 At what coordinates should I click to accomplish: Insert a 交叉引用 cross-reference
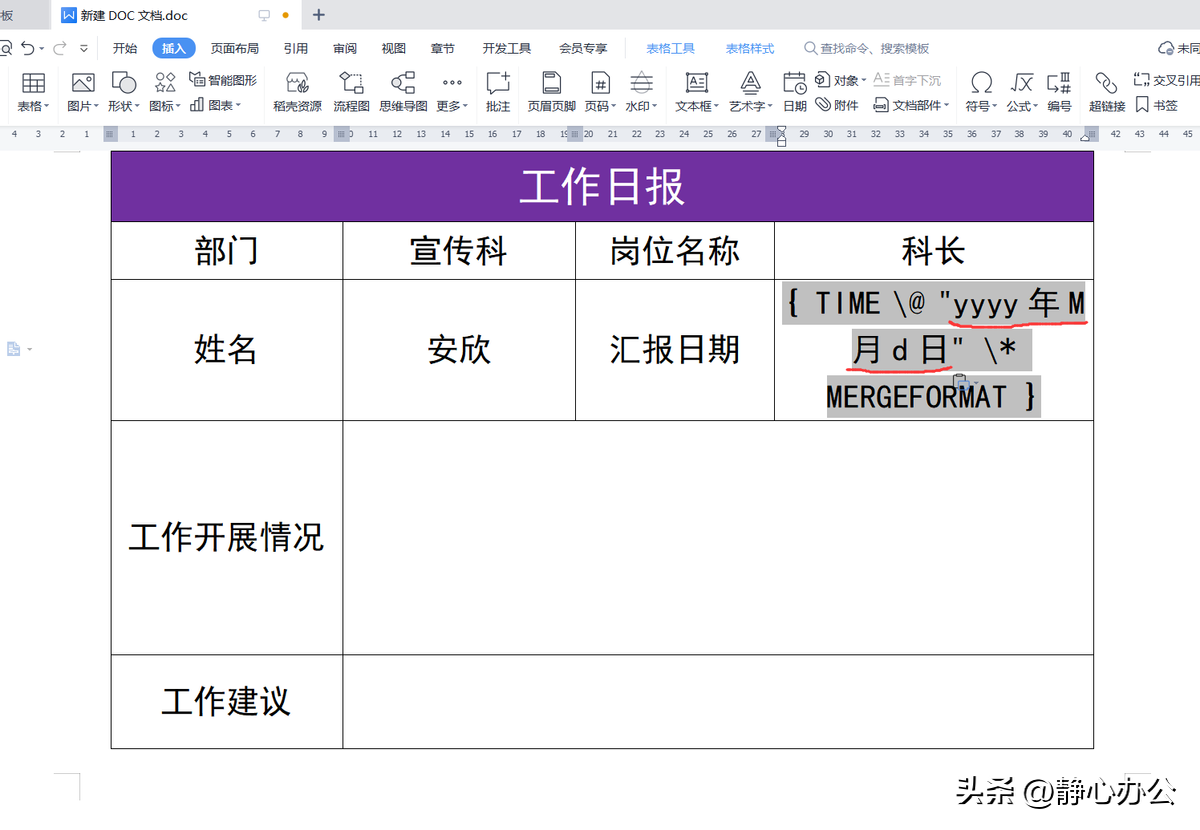[x=1167, y=80]
